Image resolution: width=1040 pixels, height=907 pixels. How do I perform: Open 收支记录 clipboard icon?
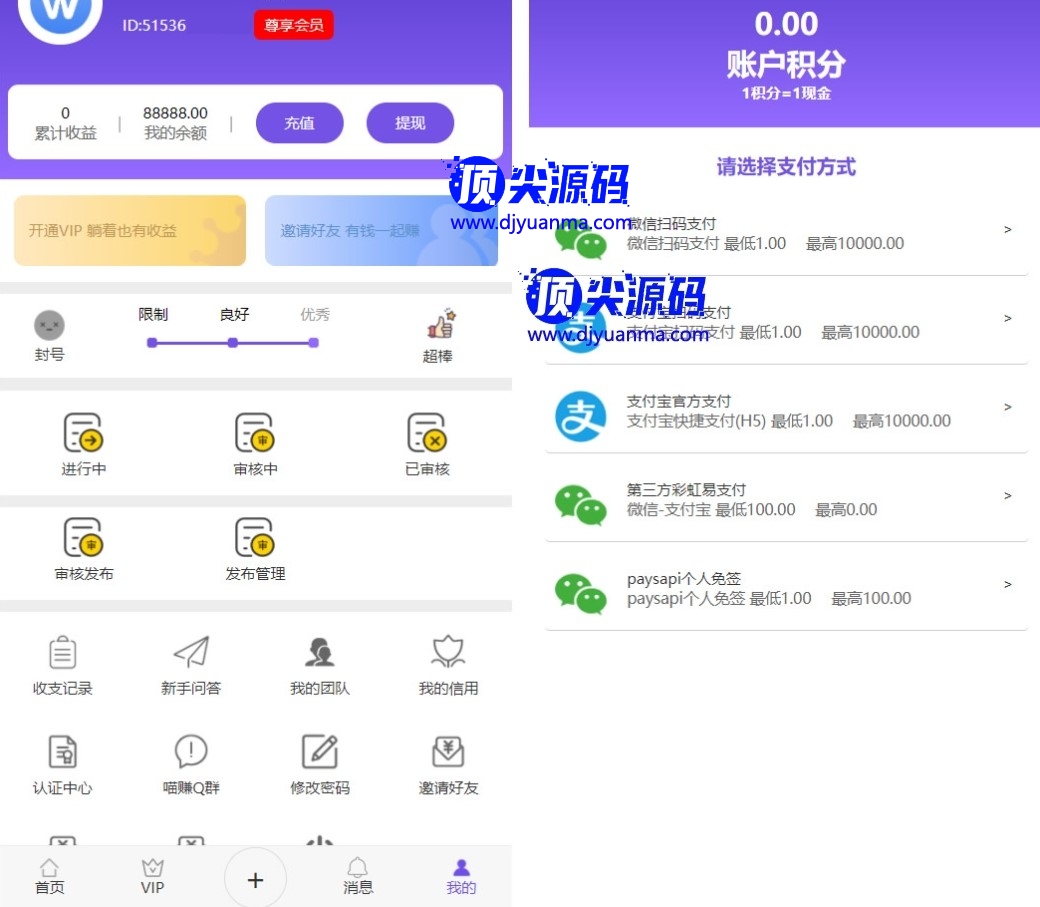[x=63, y=653]
